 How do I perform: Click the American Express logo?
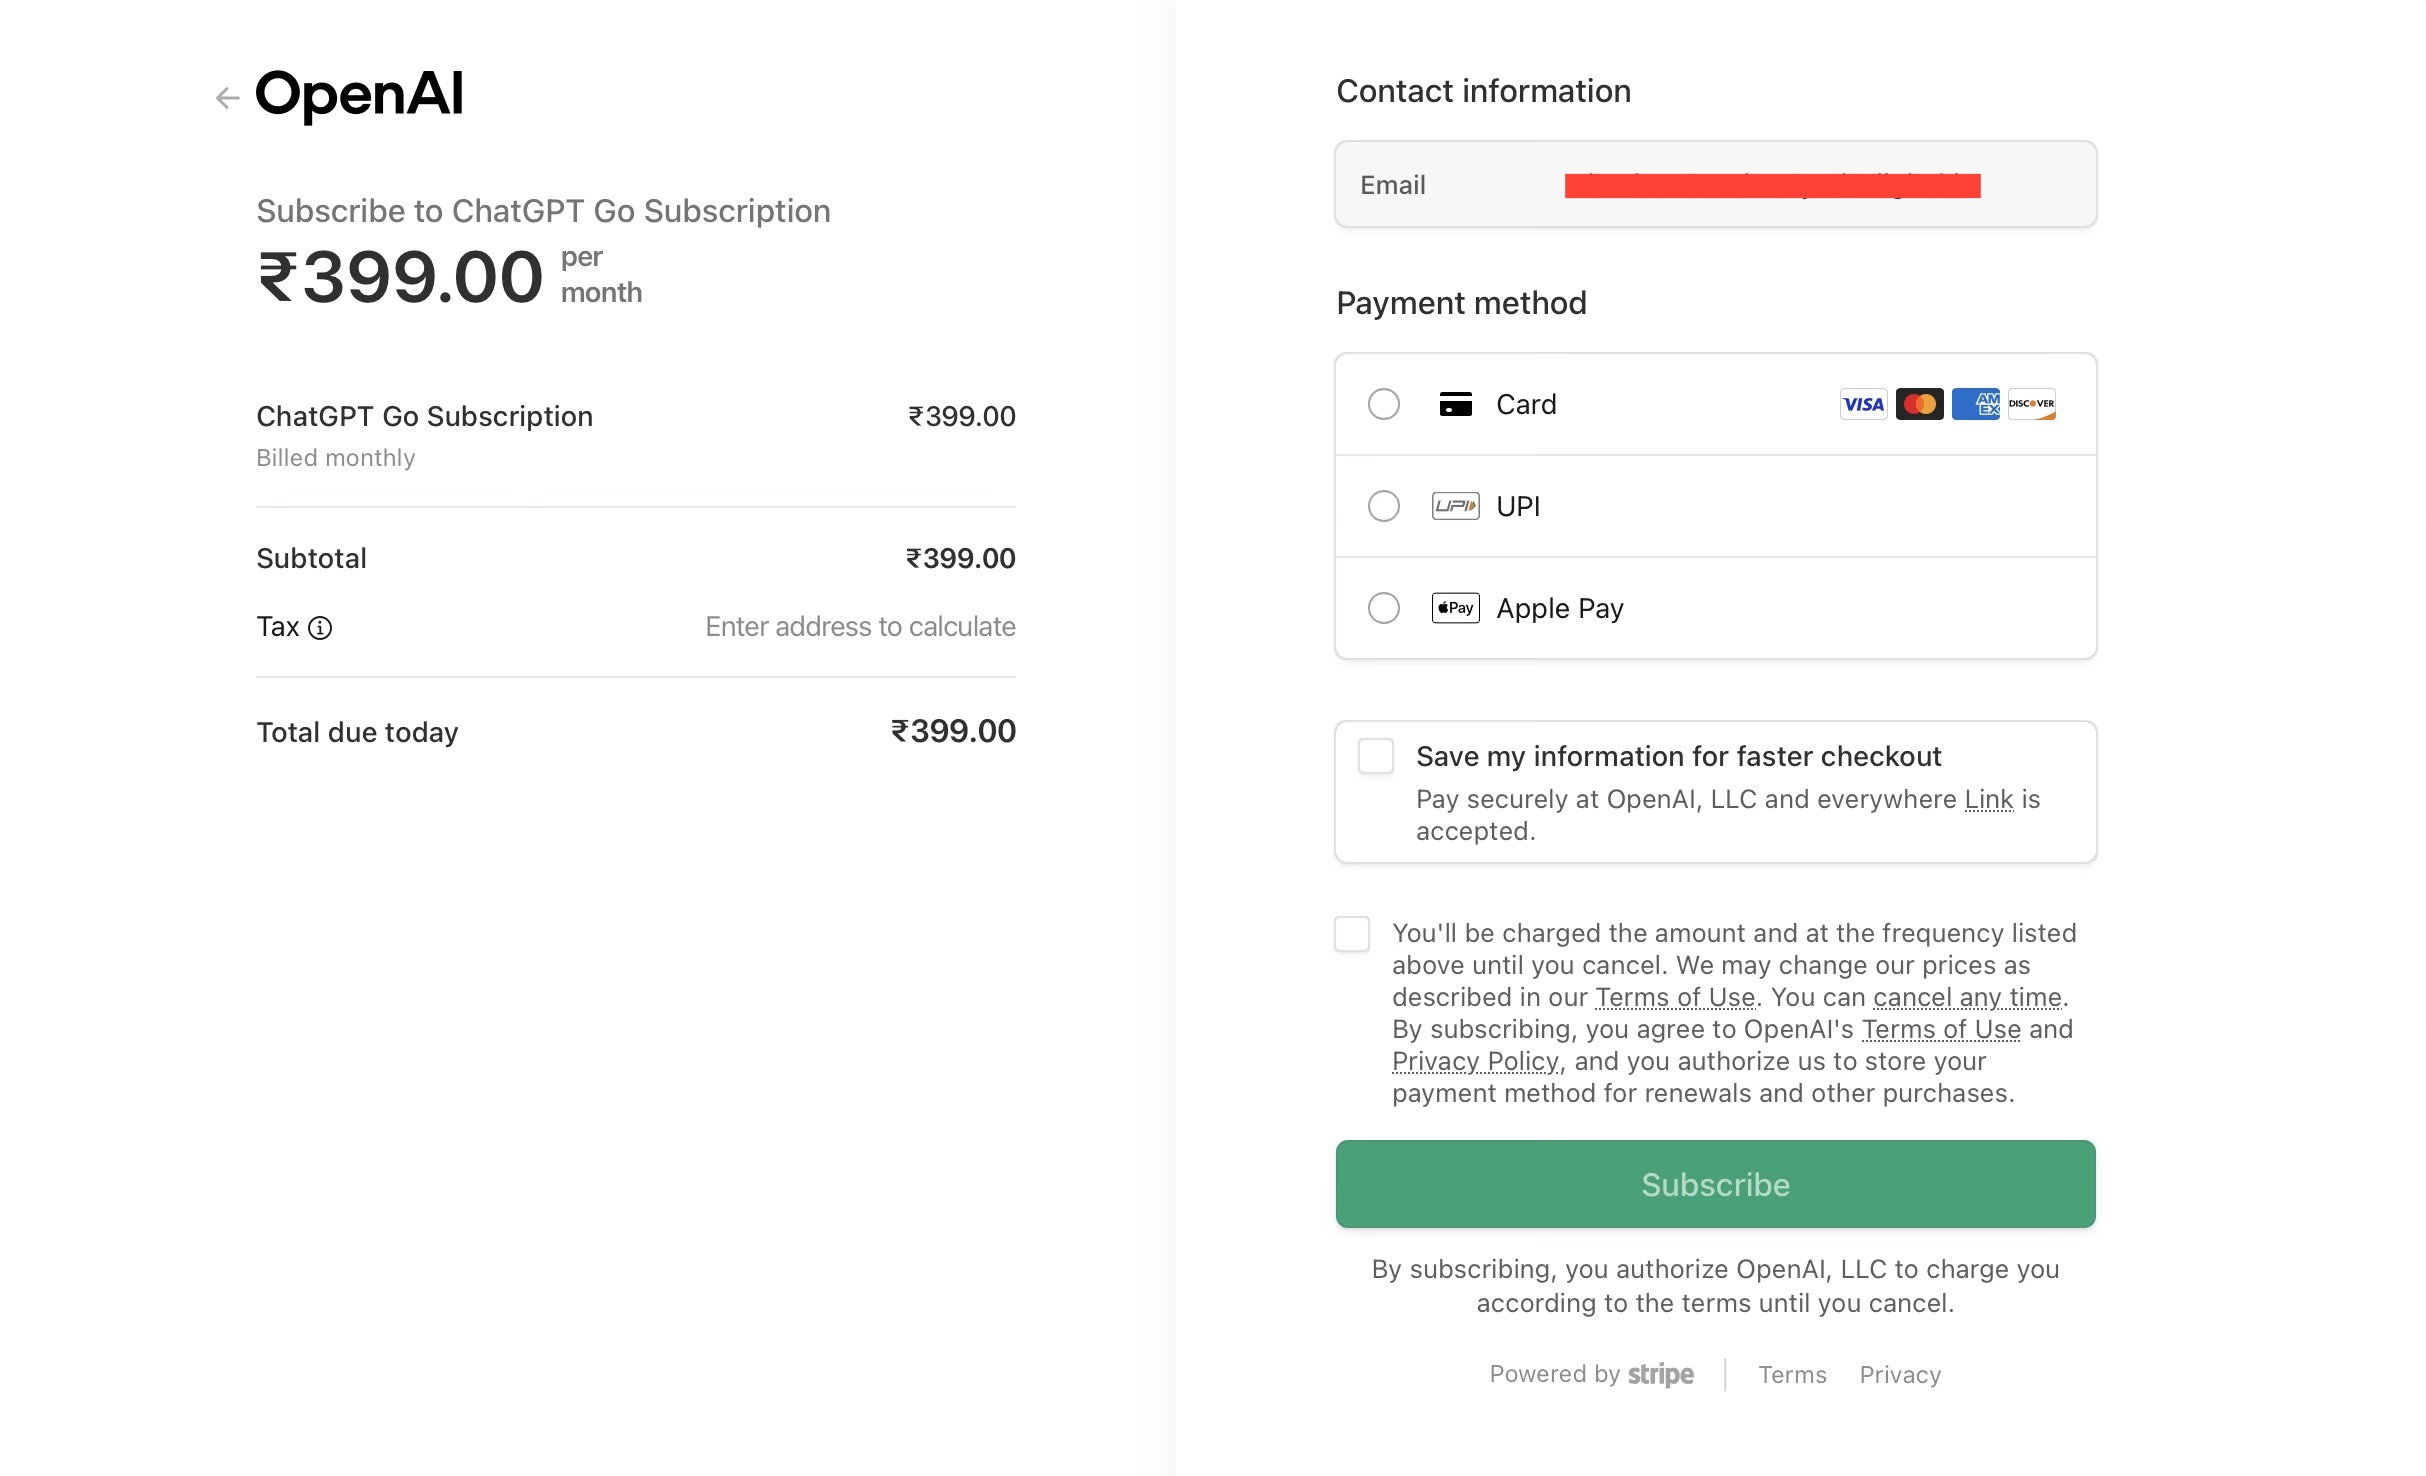pyautogui.click(x=1975, y=404)
